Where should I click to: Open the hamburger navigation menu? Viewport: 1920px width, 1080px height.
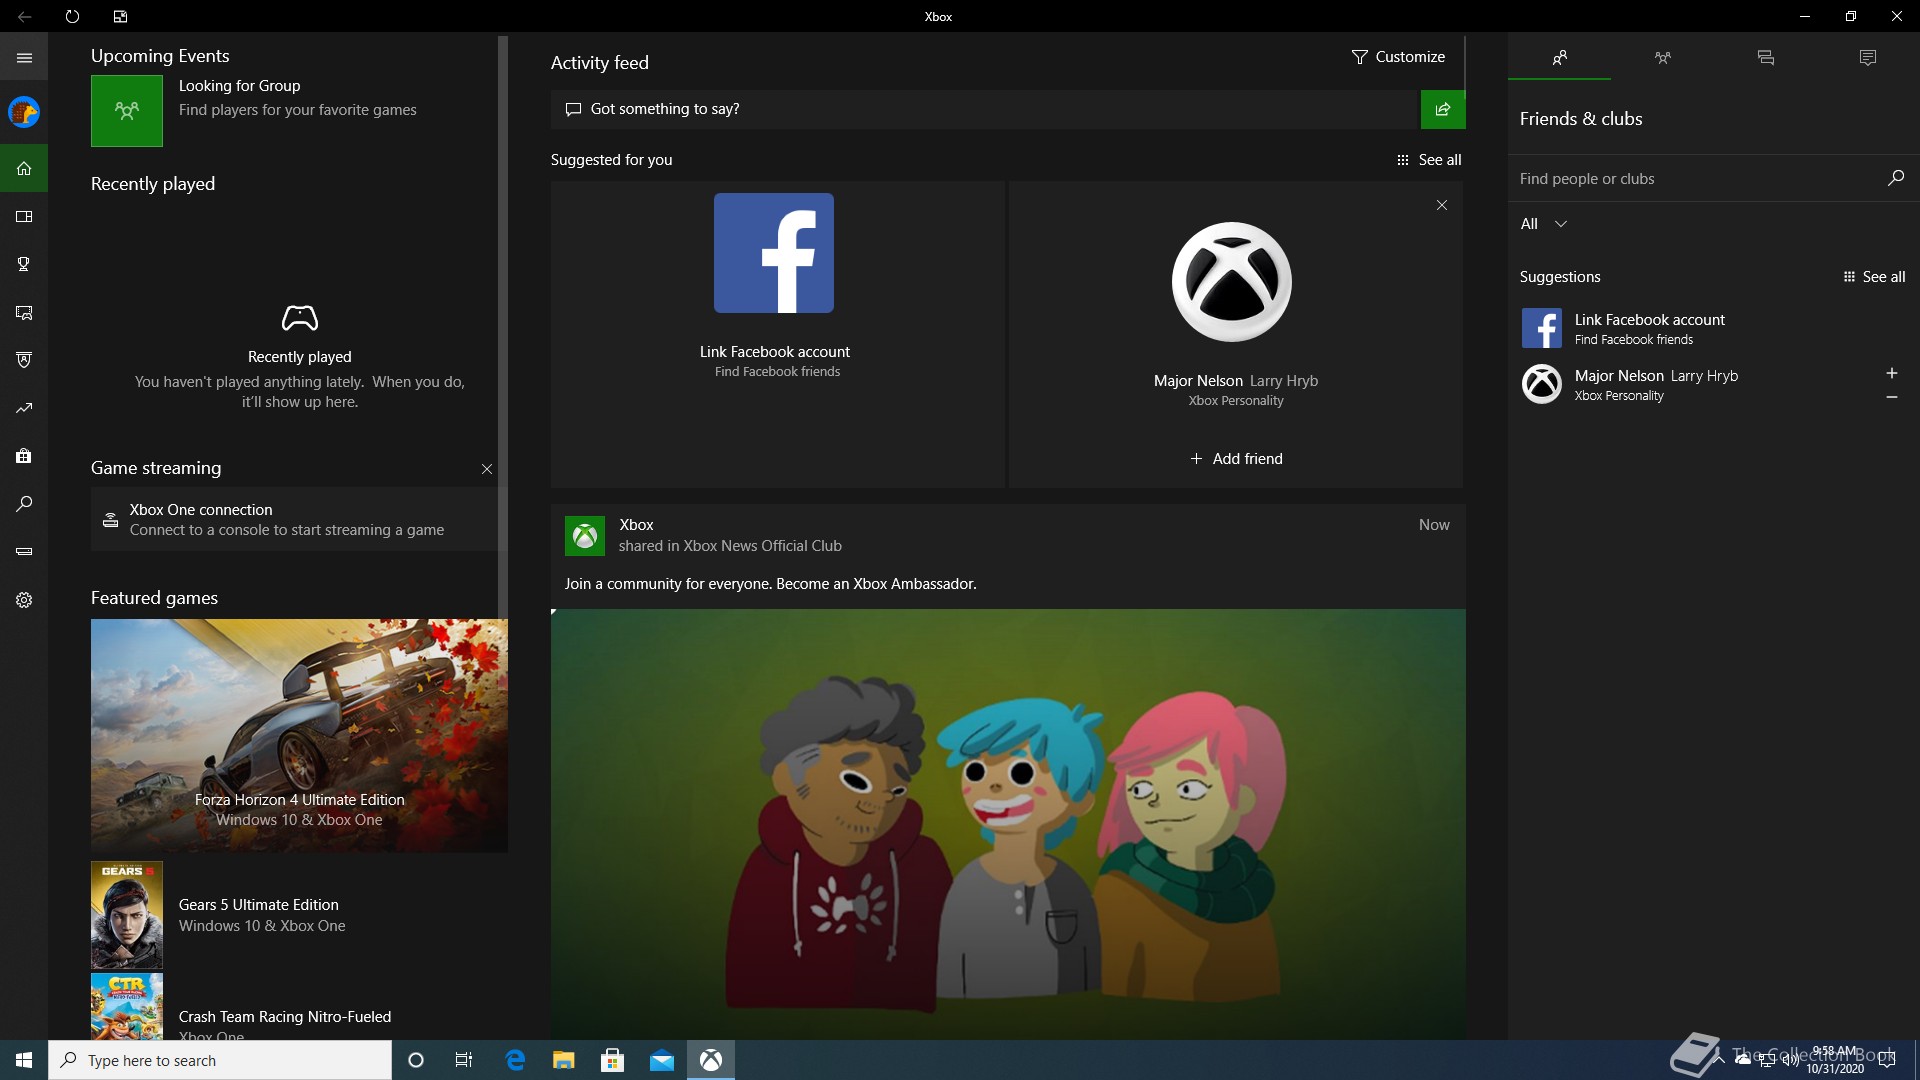tap(24, 58)
